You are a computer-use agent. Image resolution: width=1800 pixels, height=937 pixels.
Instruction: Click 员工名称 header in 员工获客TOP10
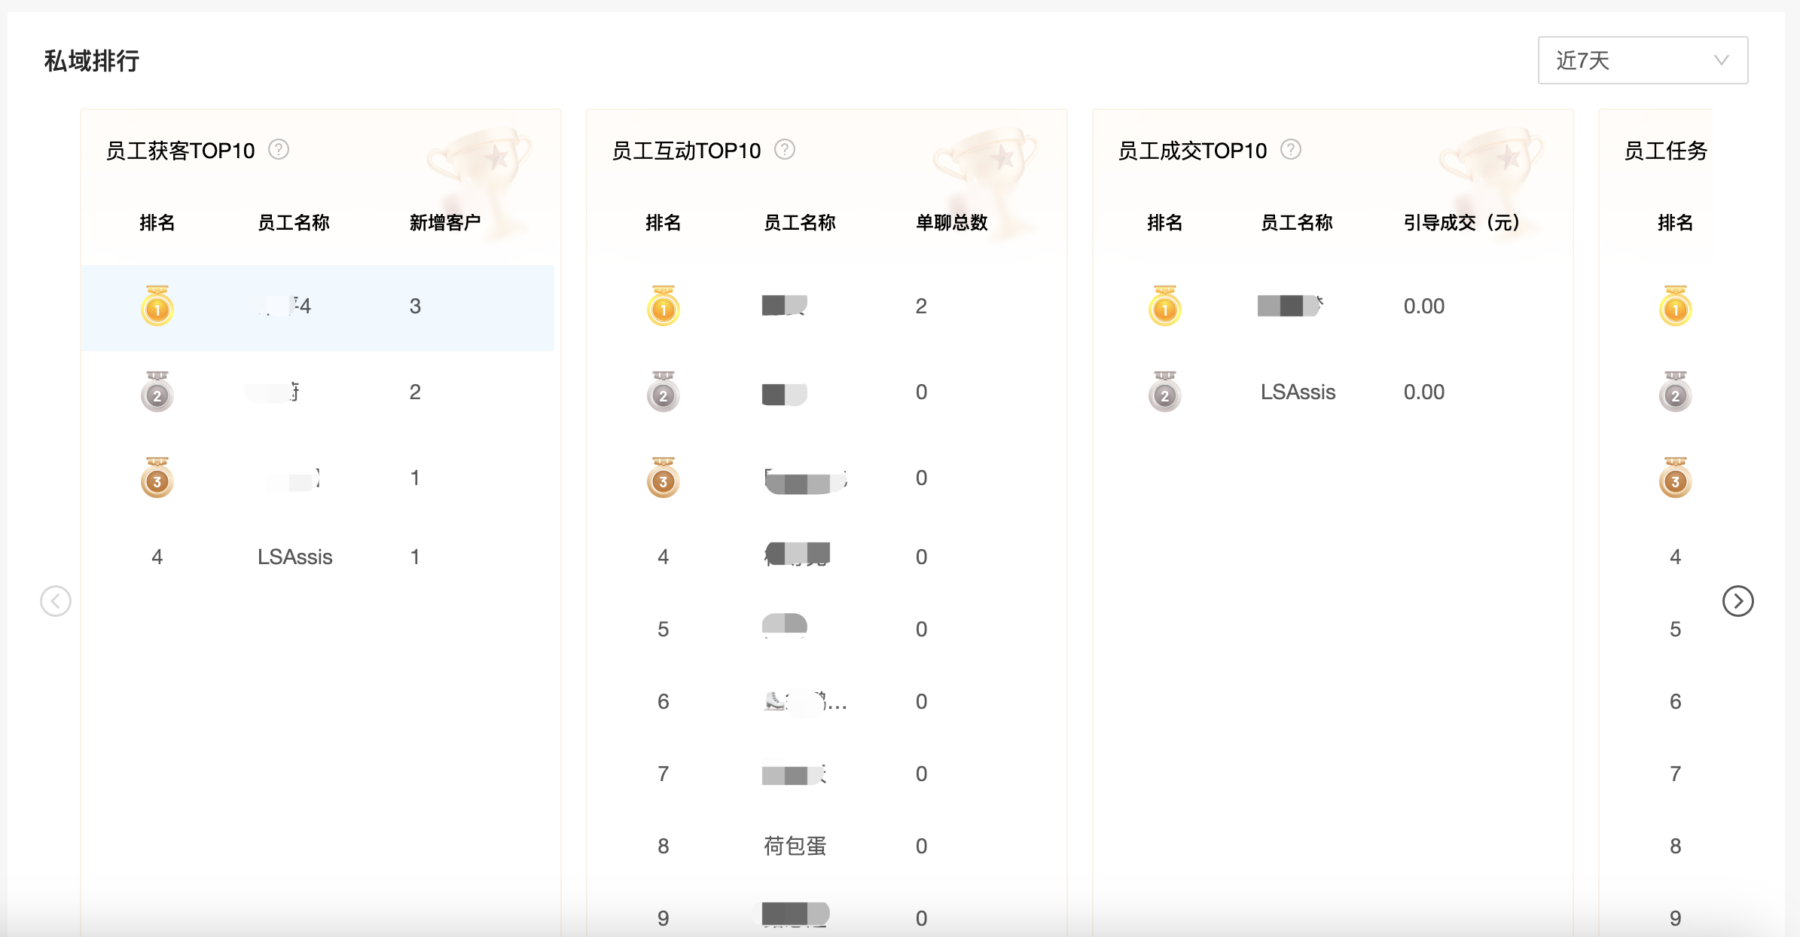click(294, 223)
